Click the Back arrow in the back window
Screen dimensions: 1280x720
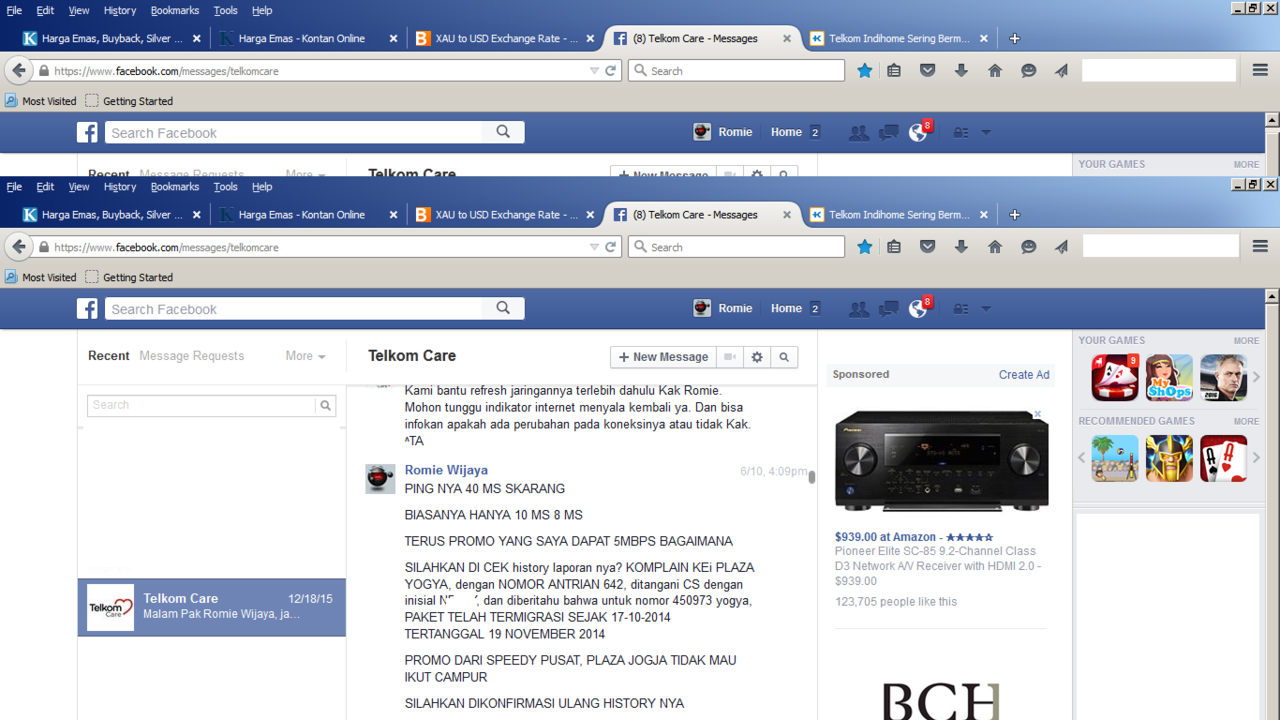(x=18, y=71)
